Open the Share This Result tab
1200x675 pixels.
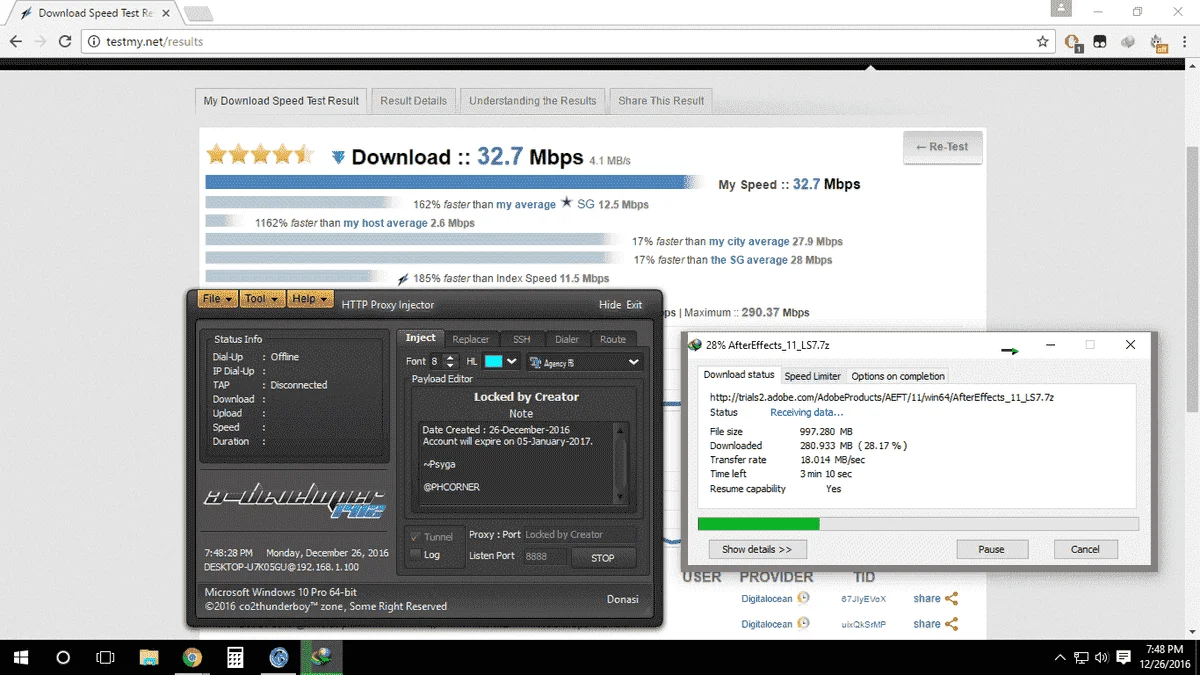[x=661, y=101]
